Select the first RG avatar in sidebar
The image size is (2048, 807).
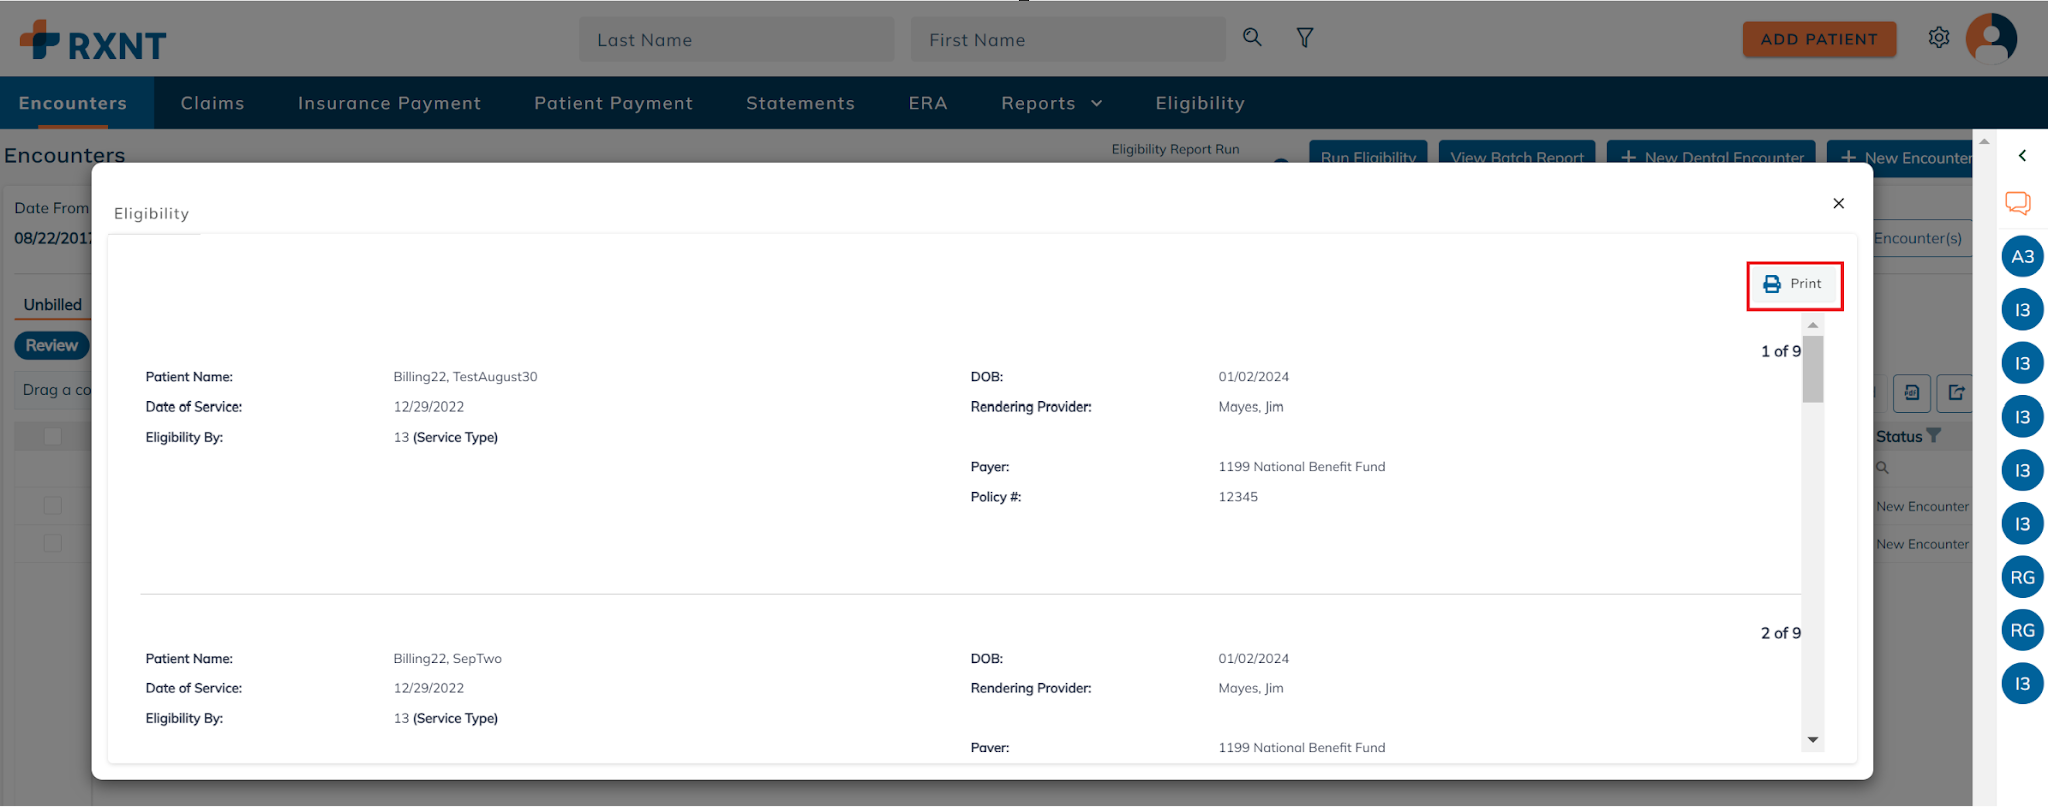click(2022, 577)
